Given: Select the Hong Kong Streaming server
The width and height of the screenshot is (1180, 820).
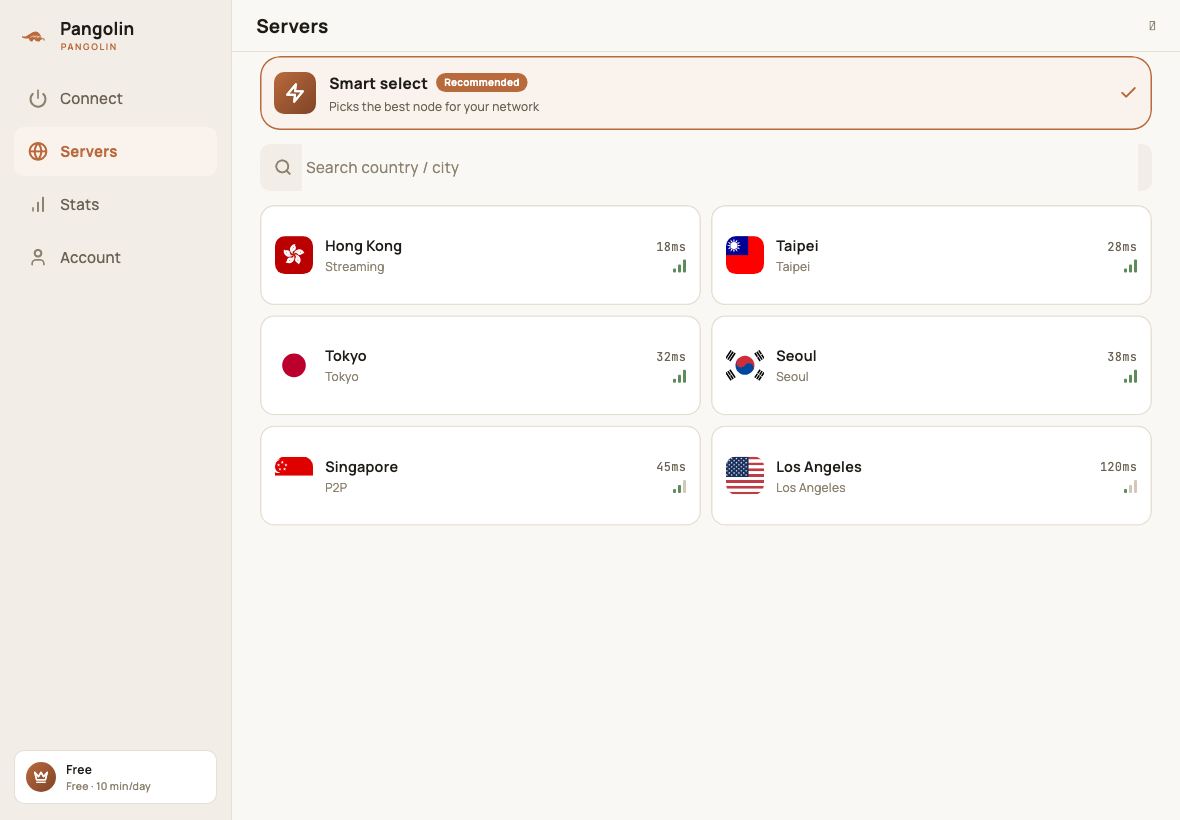Looking at the screenshot, I should click(x=480, y=255).
